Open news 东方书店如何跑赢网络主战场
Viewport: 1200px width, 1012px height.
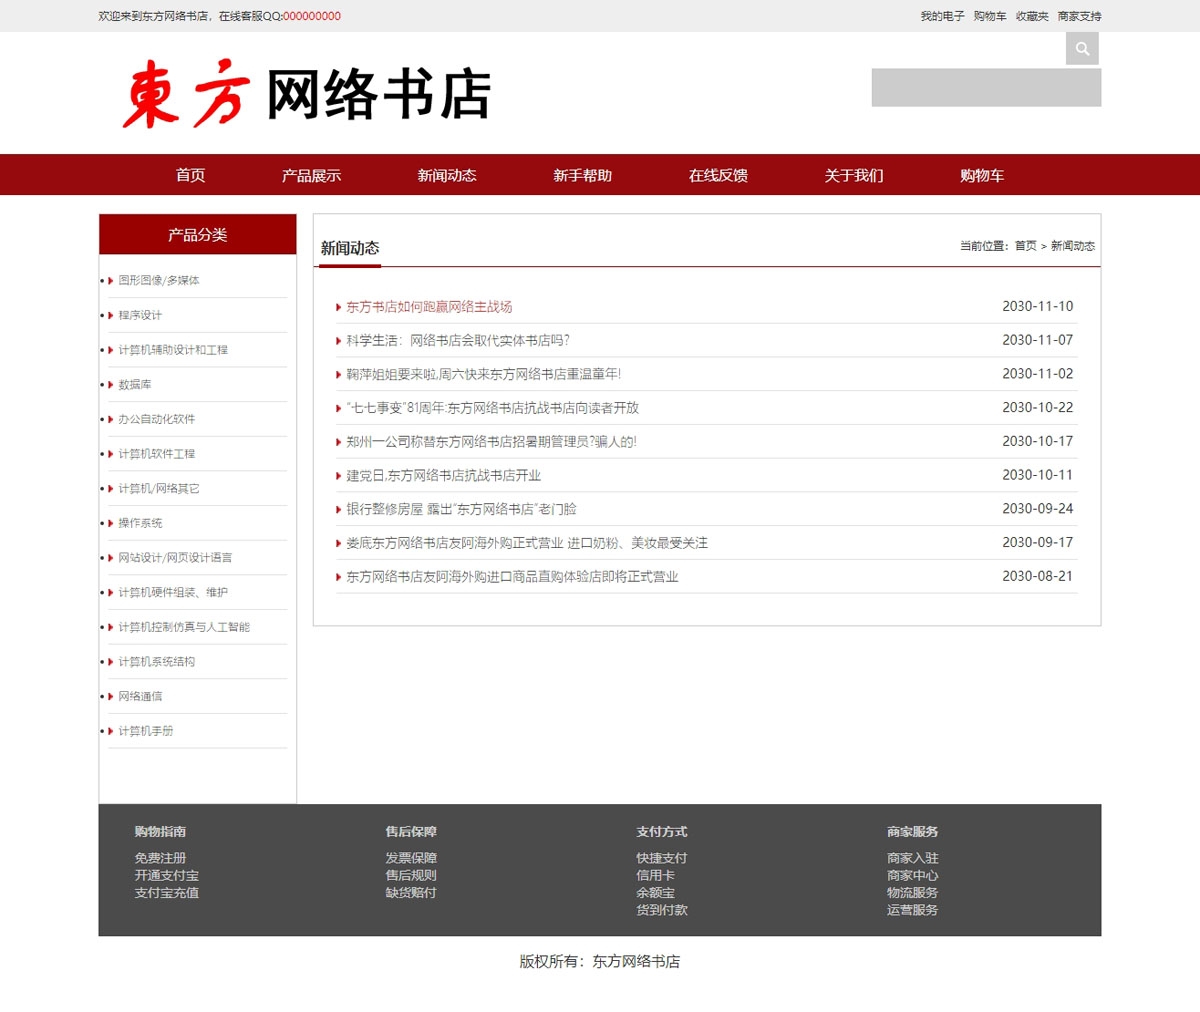click(429, 307)
